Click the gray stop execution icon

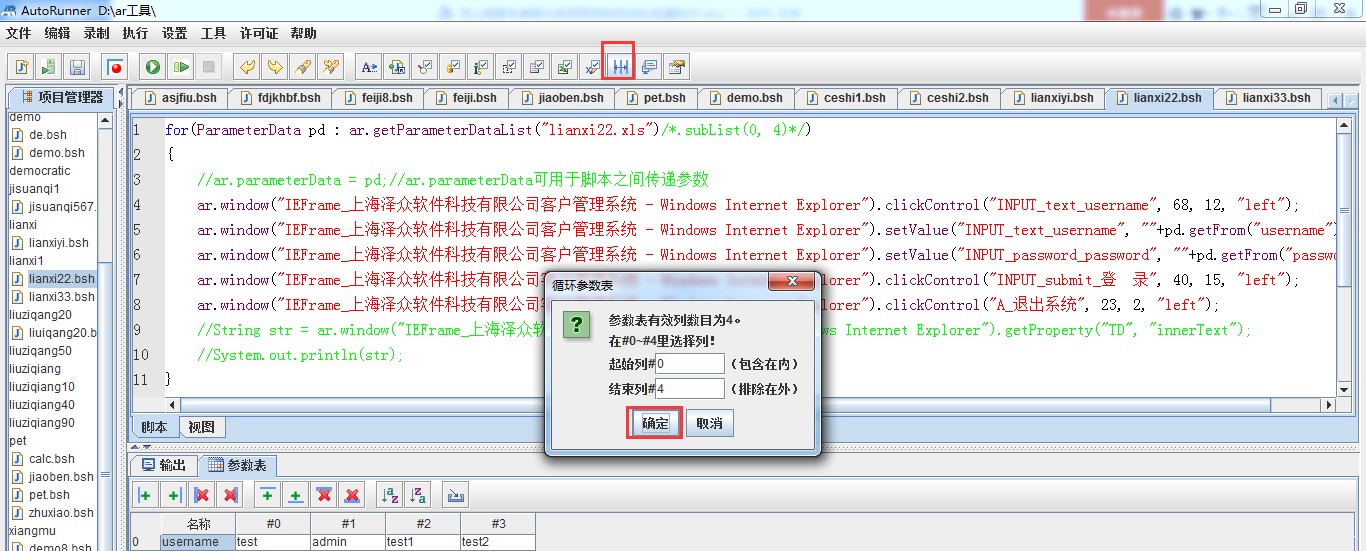[x=208, y=67]
